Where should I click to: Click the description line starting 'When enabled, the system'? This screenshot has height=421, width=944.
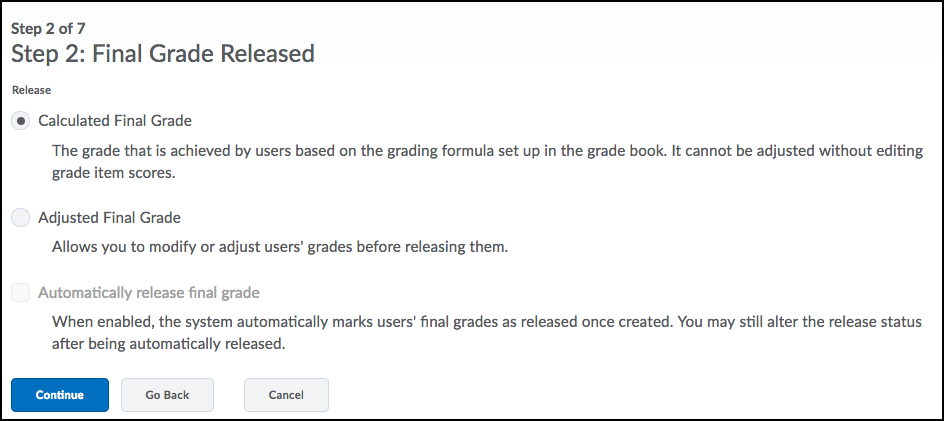coord(486,322)
